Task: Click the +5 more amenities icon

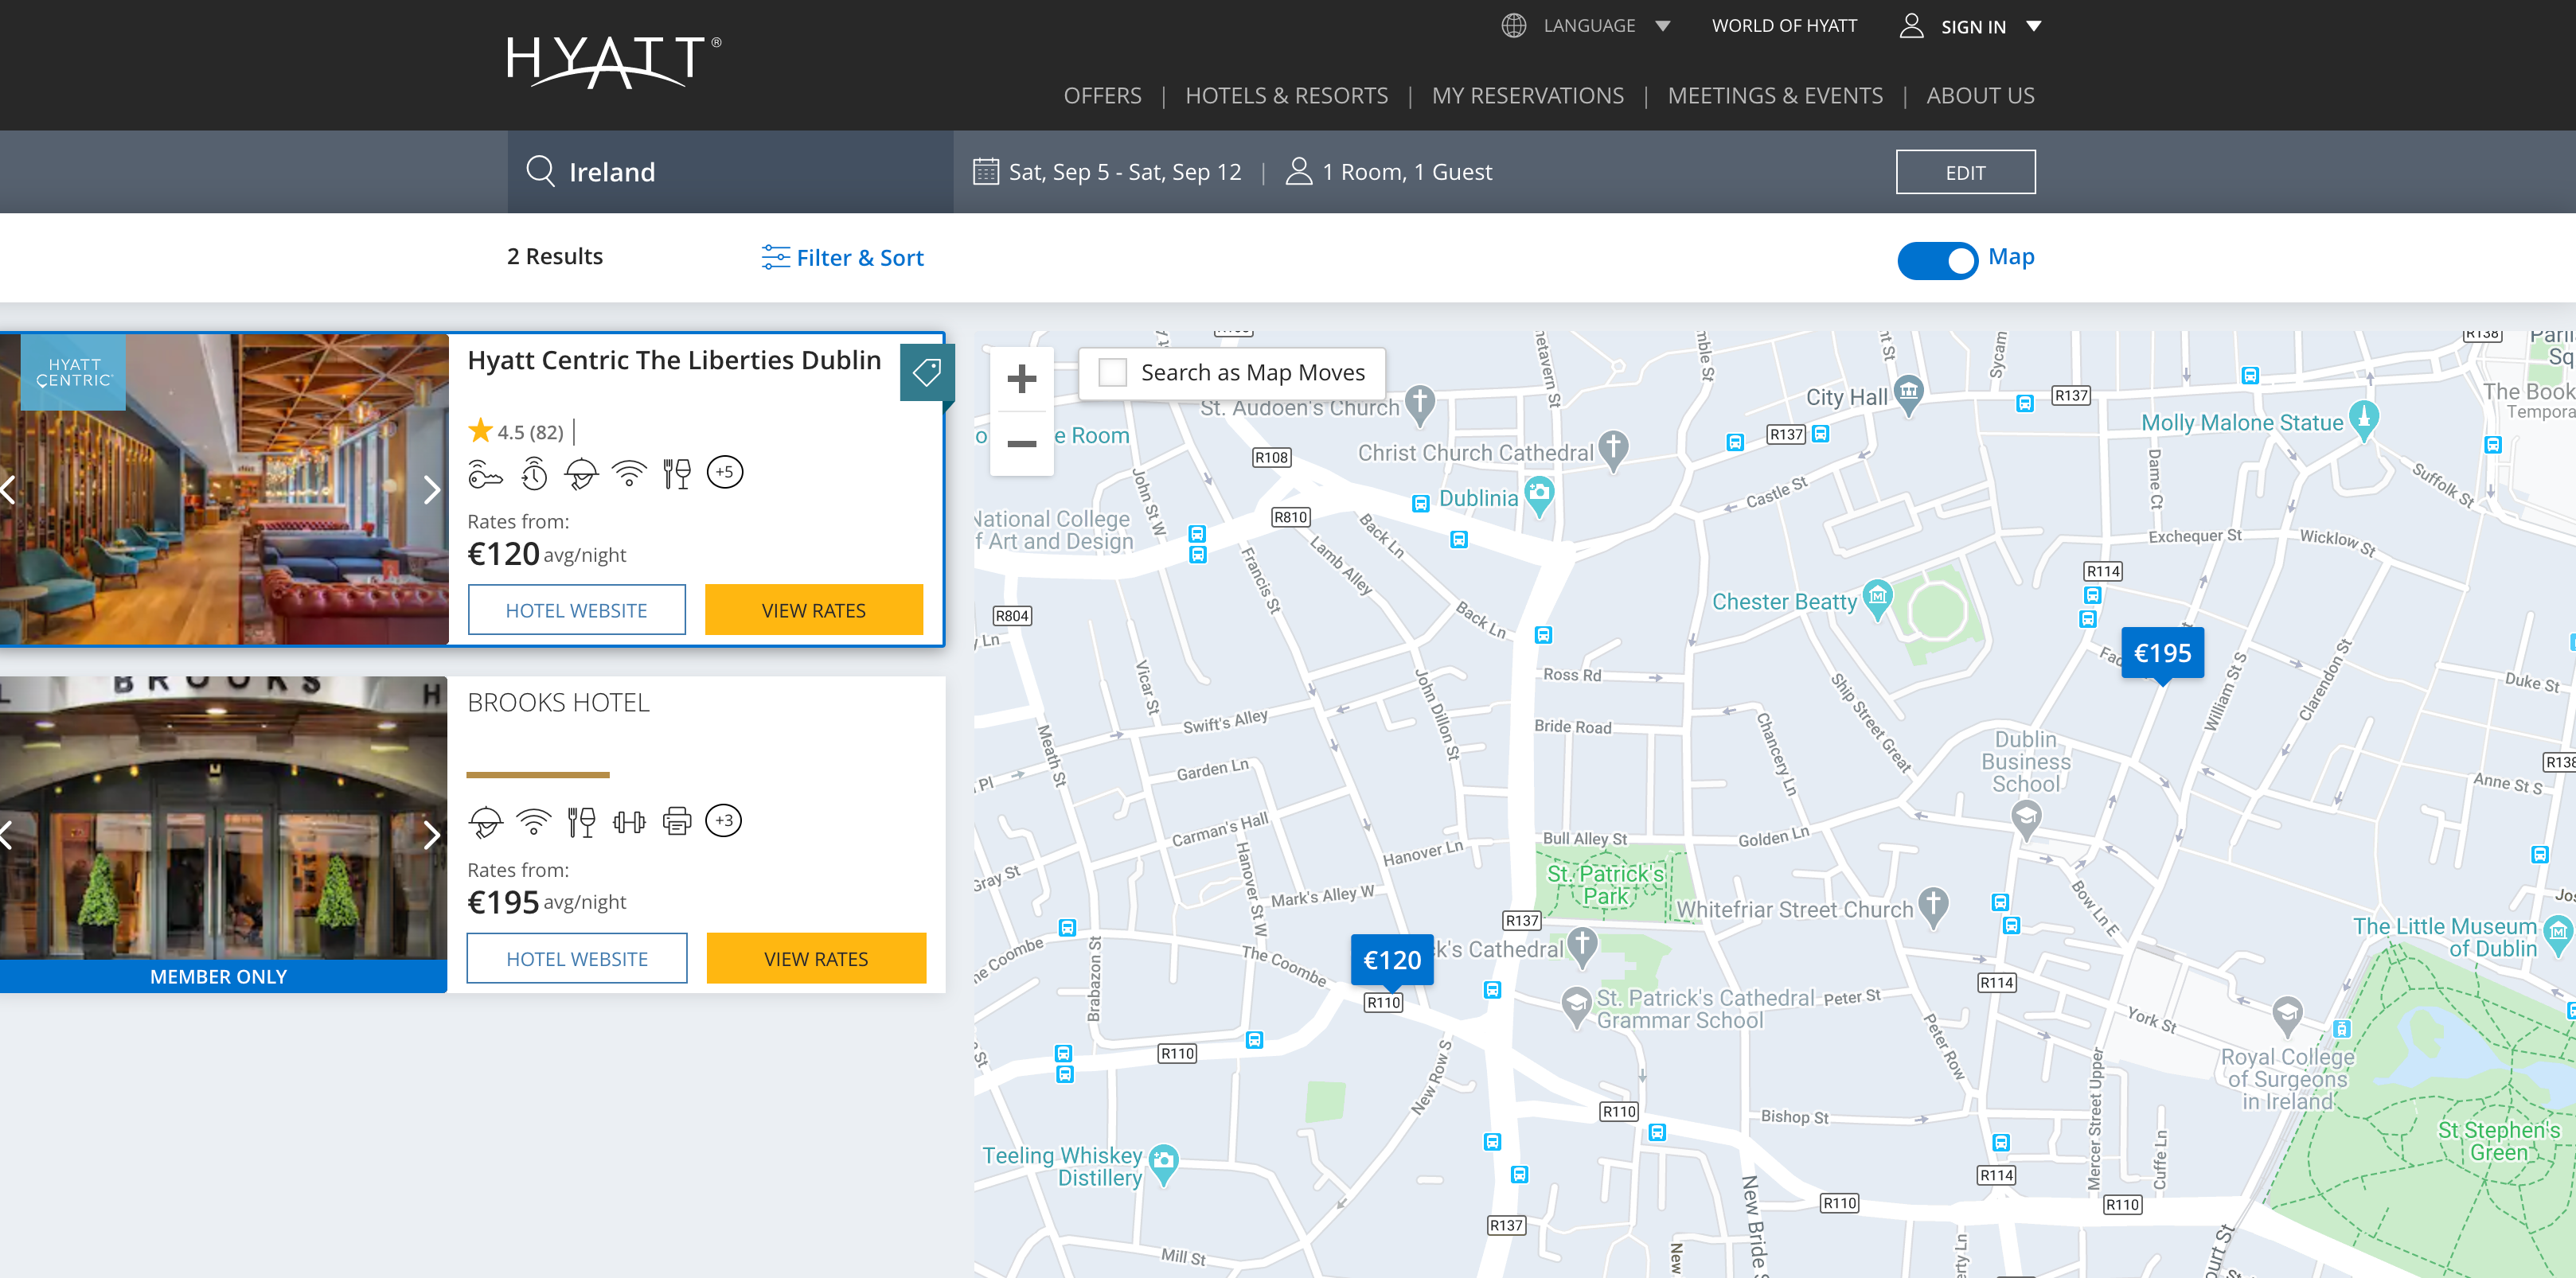Action: click(x=724, y=472)
